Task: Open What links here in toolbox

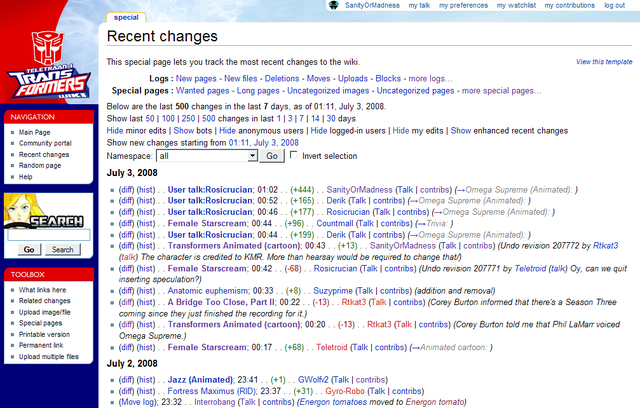Action: pyautogui.click(x=42, y=290)
